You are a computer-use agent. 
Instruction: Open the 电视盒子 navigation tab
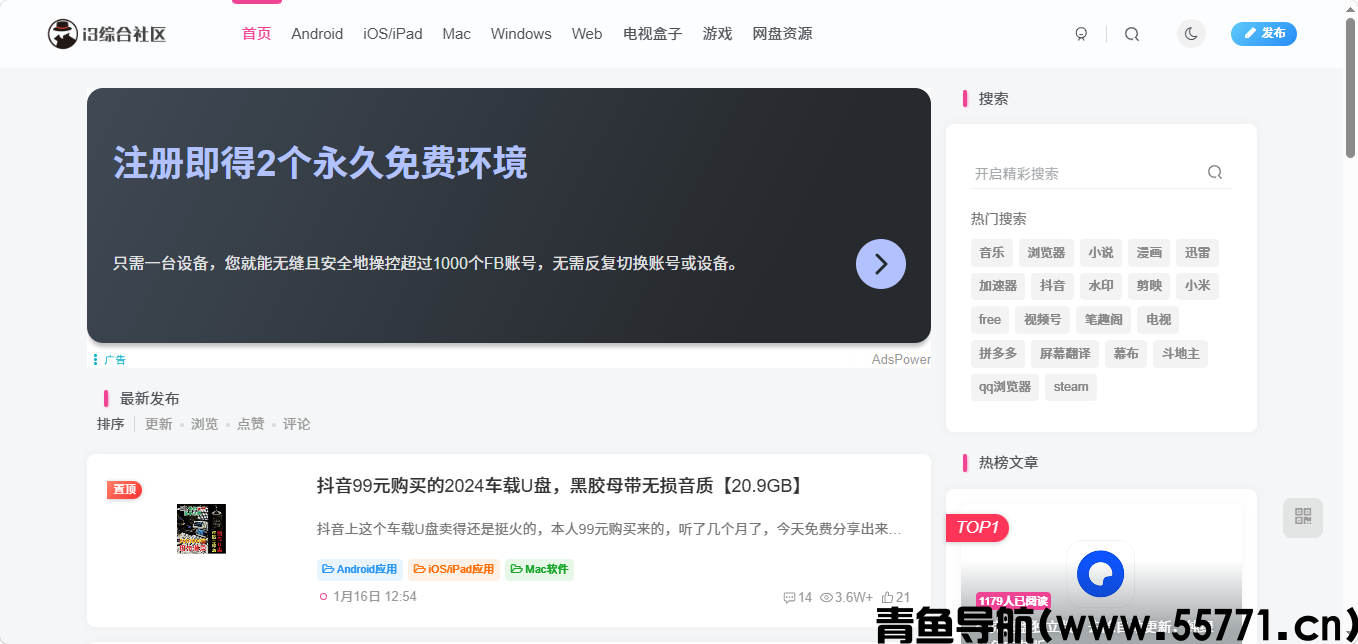pyautogui.click(x=652, y=34)
